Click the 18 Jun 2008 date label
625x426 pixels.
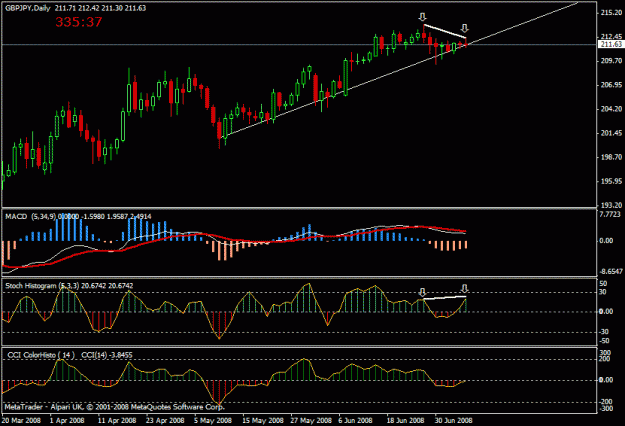click(x=405, y=420)
